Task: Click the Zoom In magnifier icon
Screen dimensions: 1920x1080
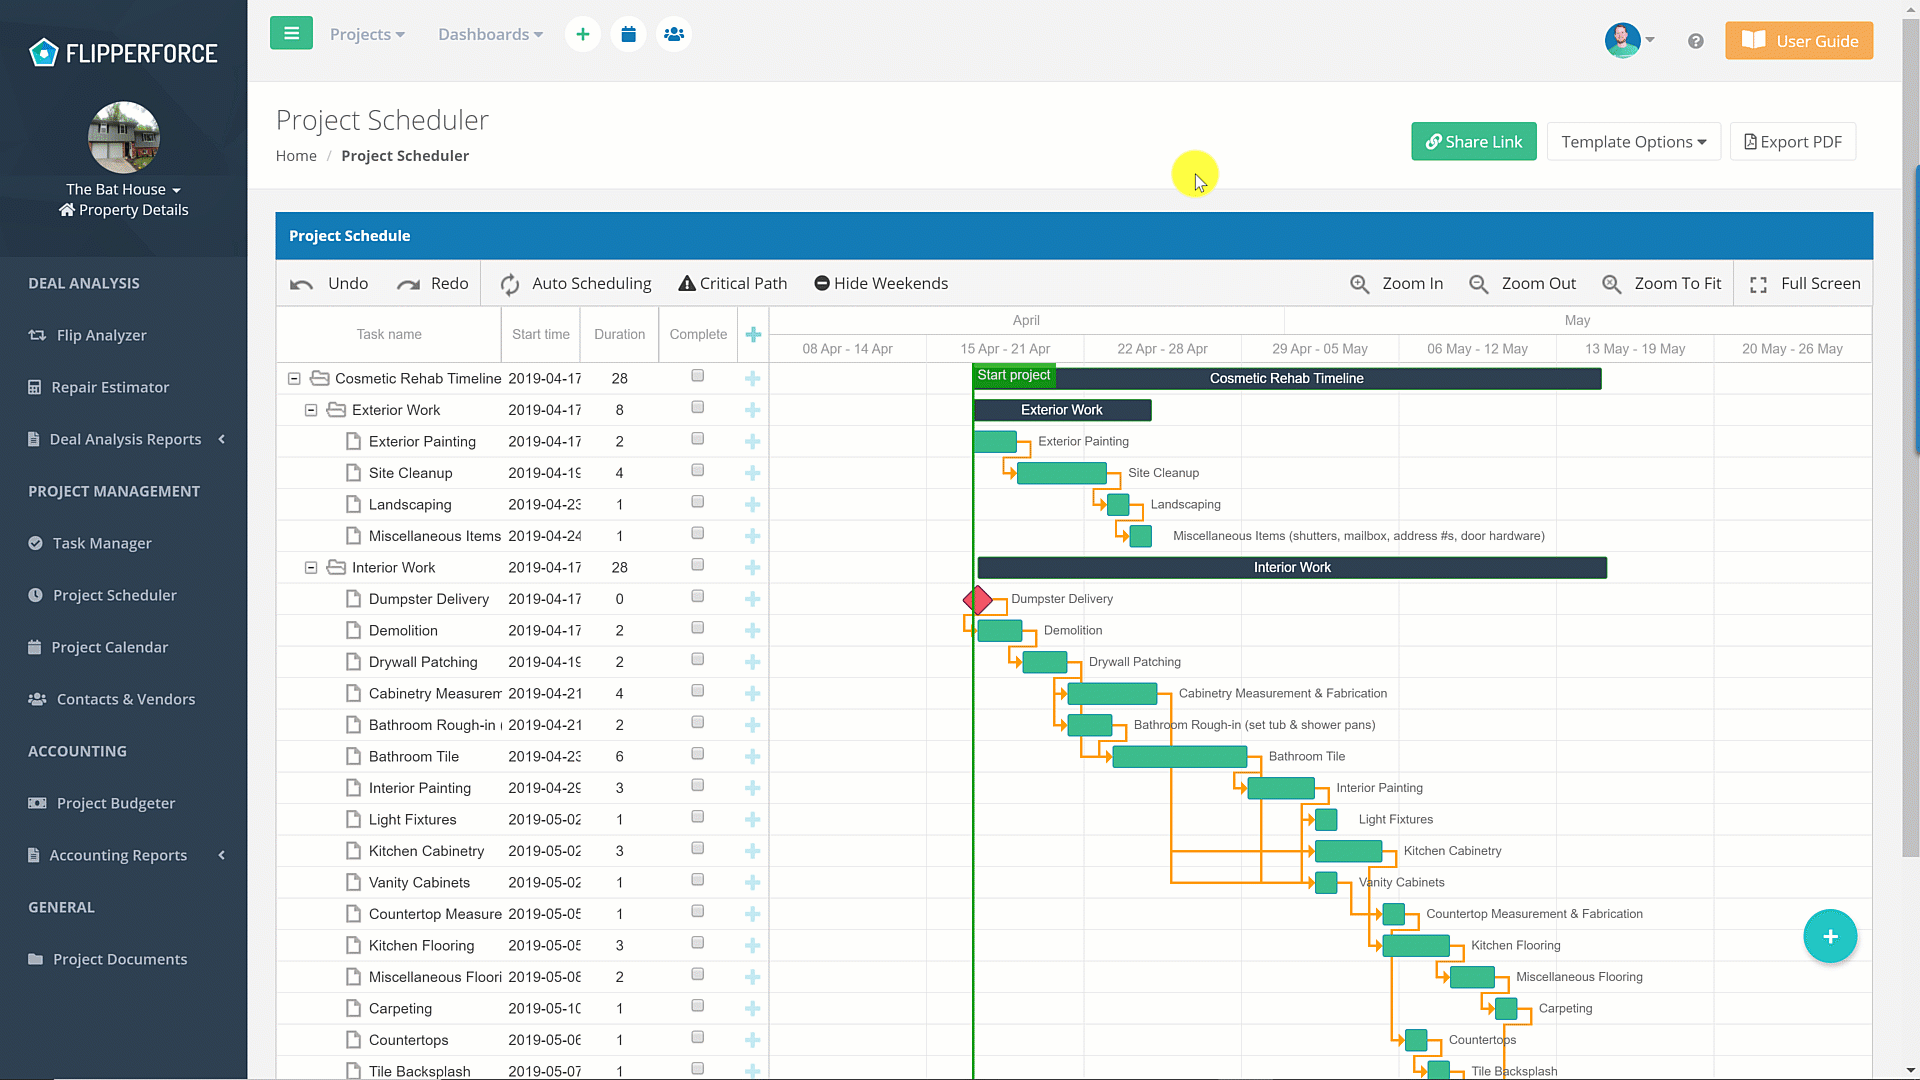Action: (x=1359, y=284)
